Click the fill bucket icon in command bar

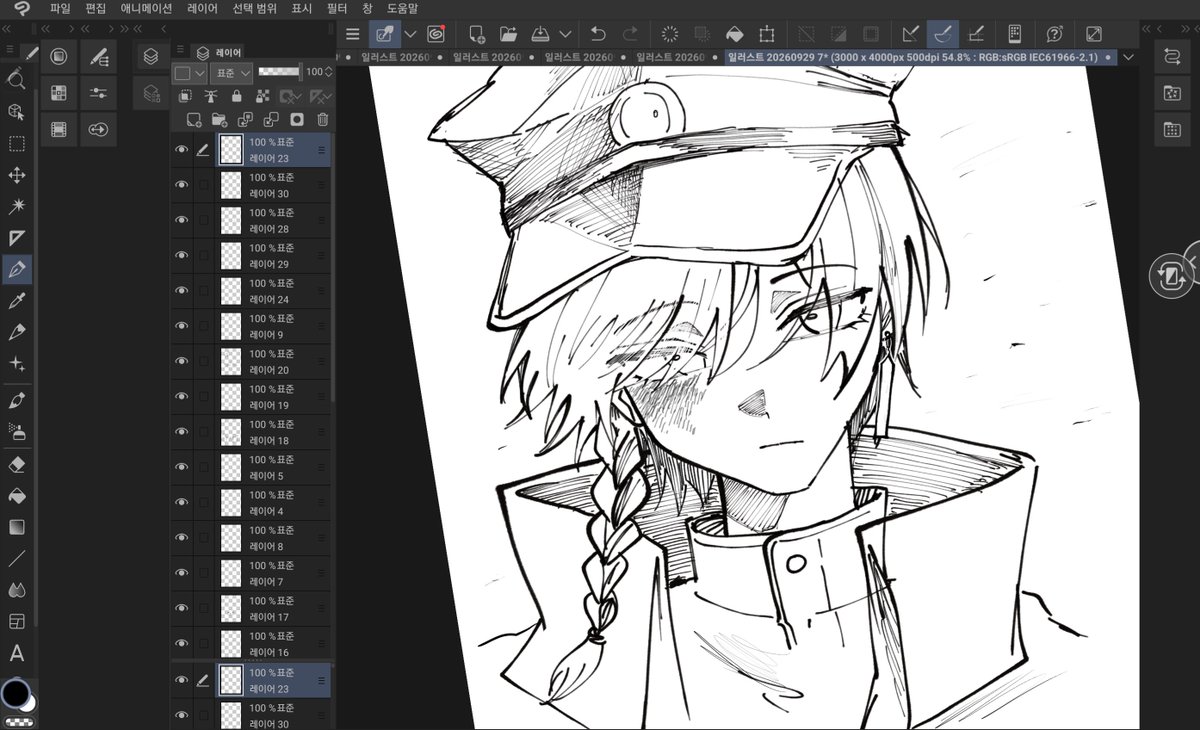pos(734,34)
